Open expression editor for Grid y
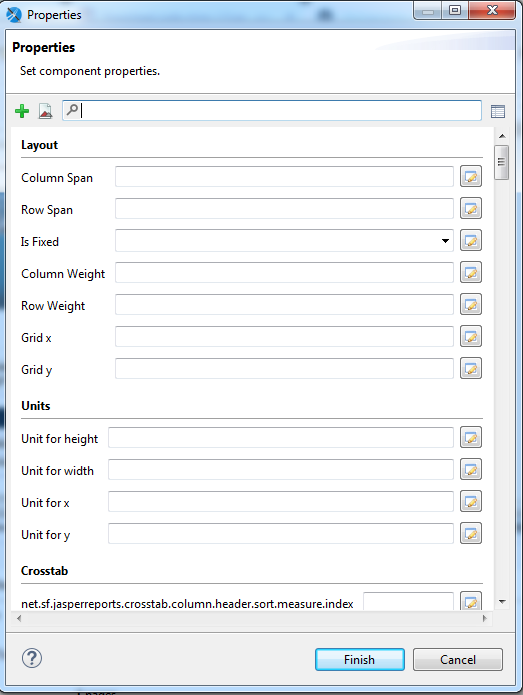This screenshot has width=523, height=695. [471, 368]
